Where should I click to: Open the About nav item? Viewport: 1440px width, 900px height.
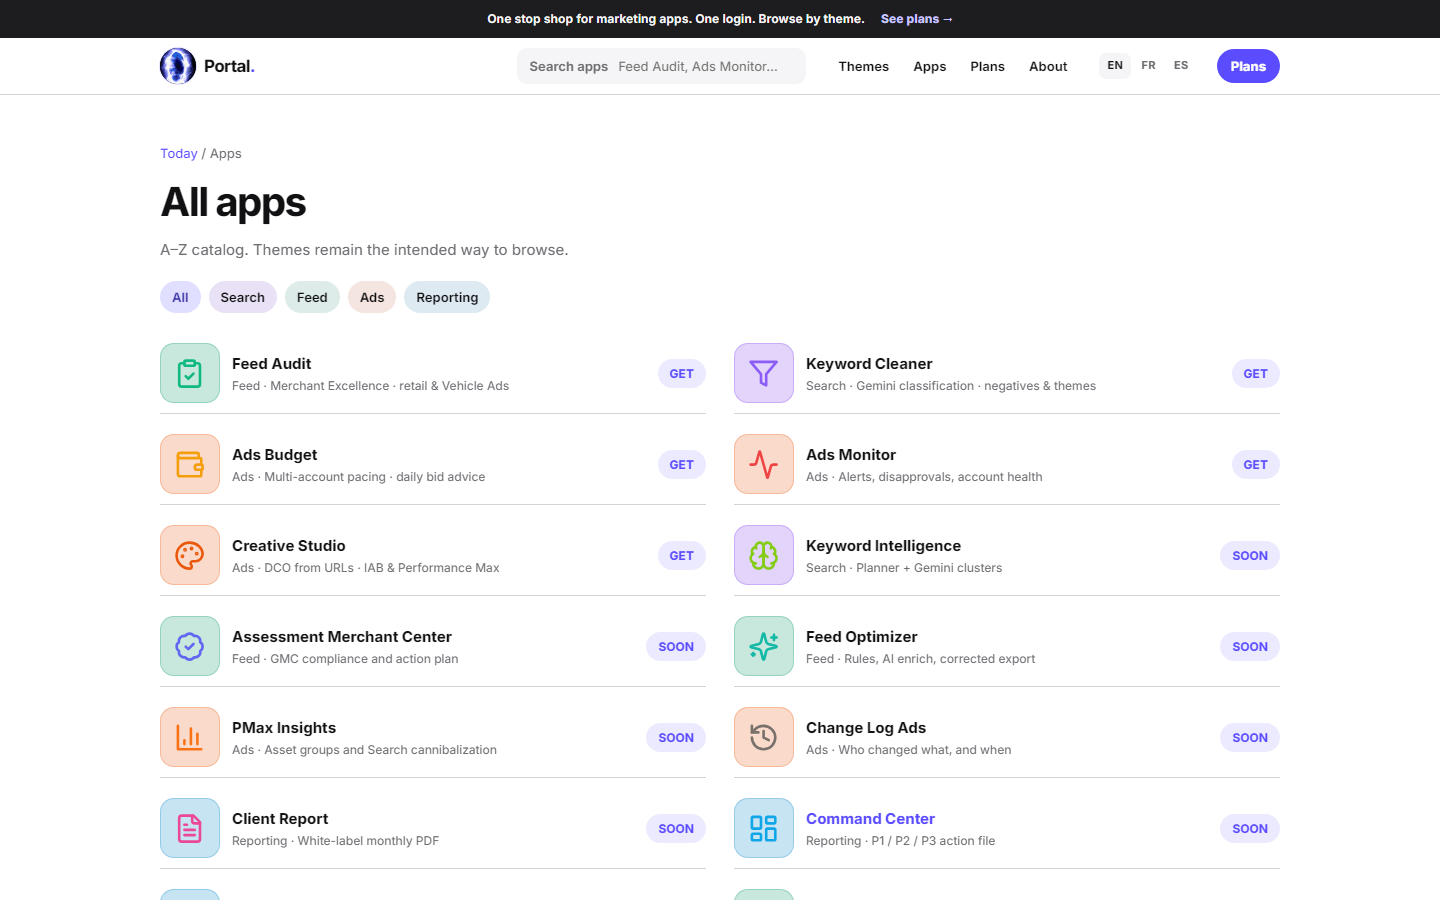[1048, 66]
